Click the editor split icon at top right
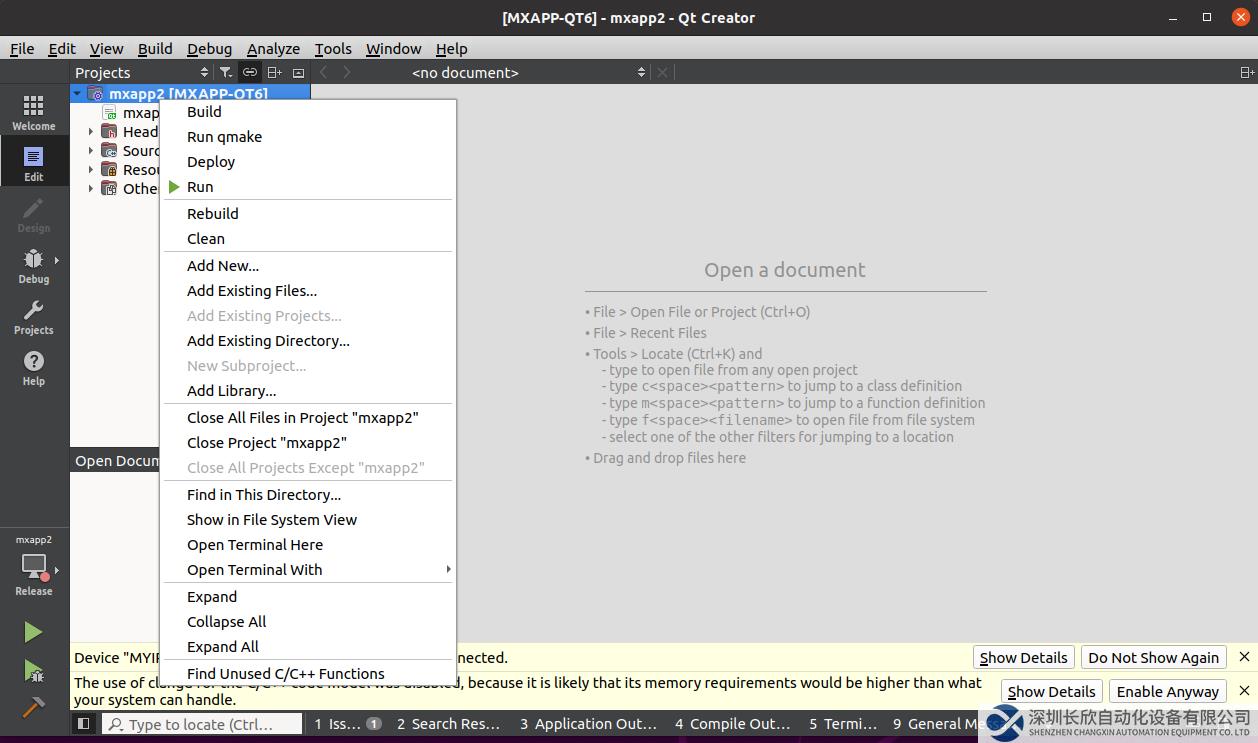 (1247, 72)
